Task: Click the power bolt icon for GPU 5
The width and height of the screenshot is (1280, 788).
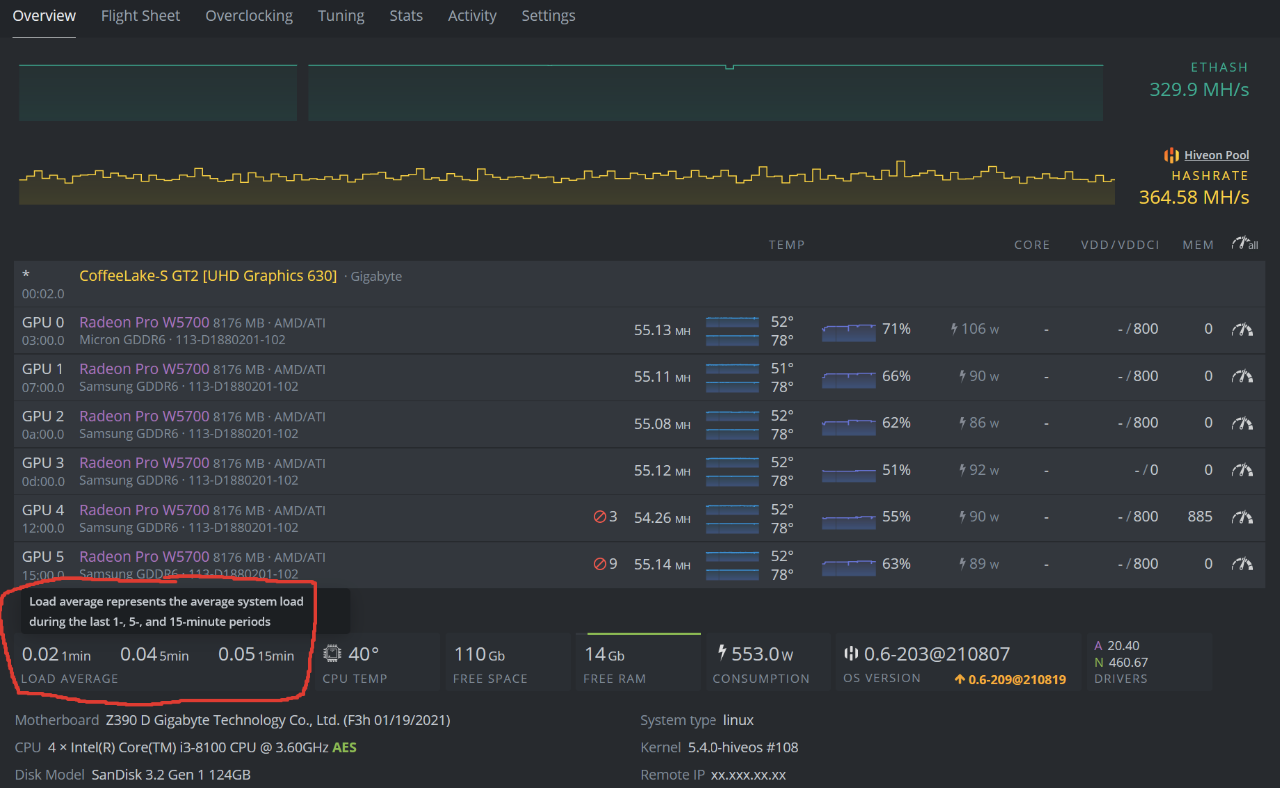Action: [x=963, y=564]
